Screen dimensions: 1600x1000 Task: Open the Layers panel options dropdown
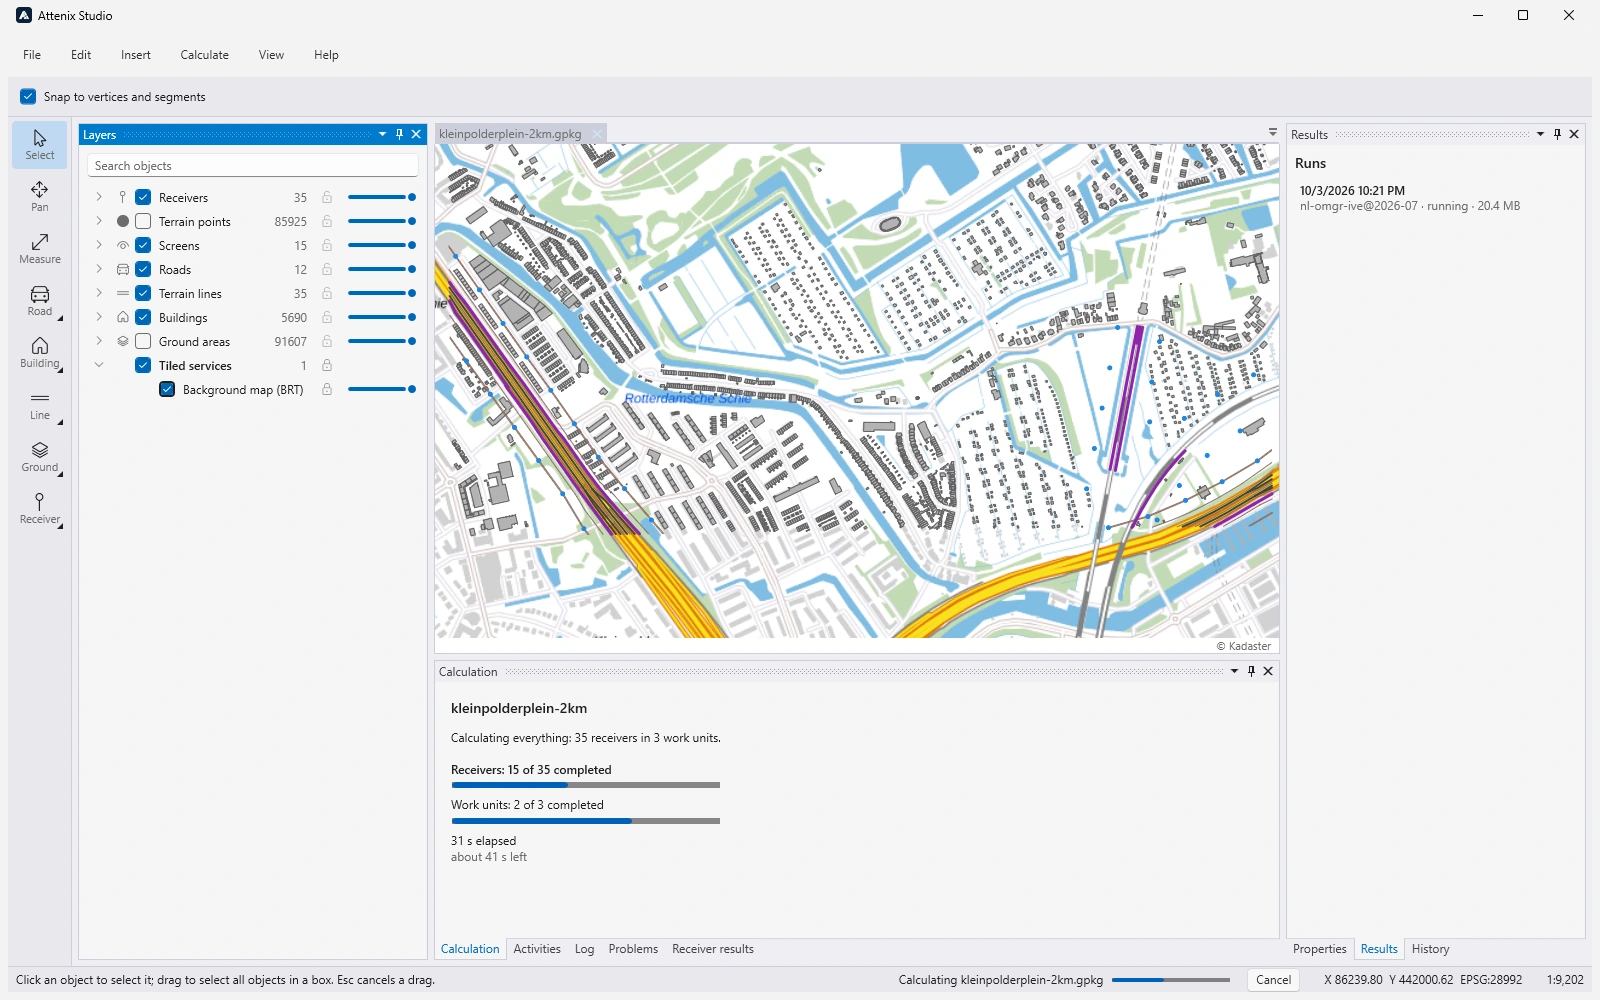[382, 134]
